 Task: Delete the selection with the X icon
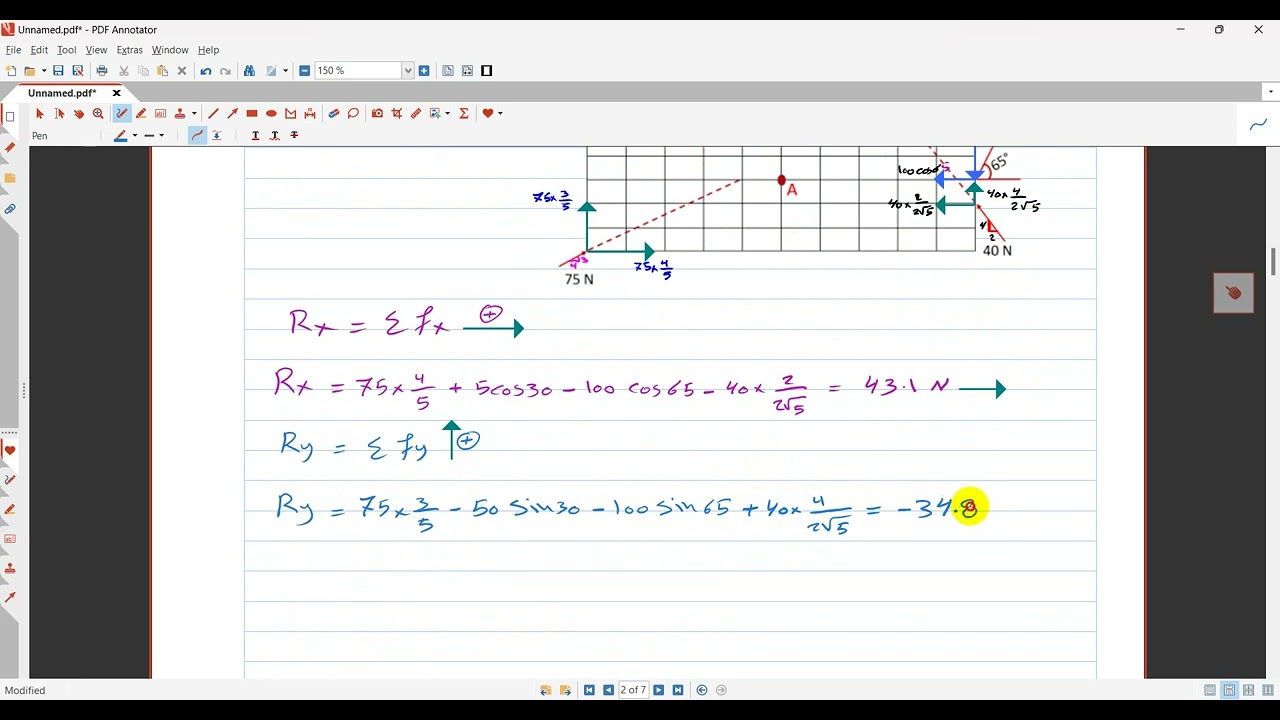pyautogui.click(x=182, y=71)
